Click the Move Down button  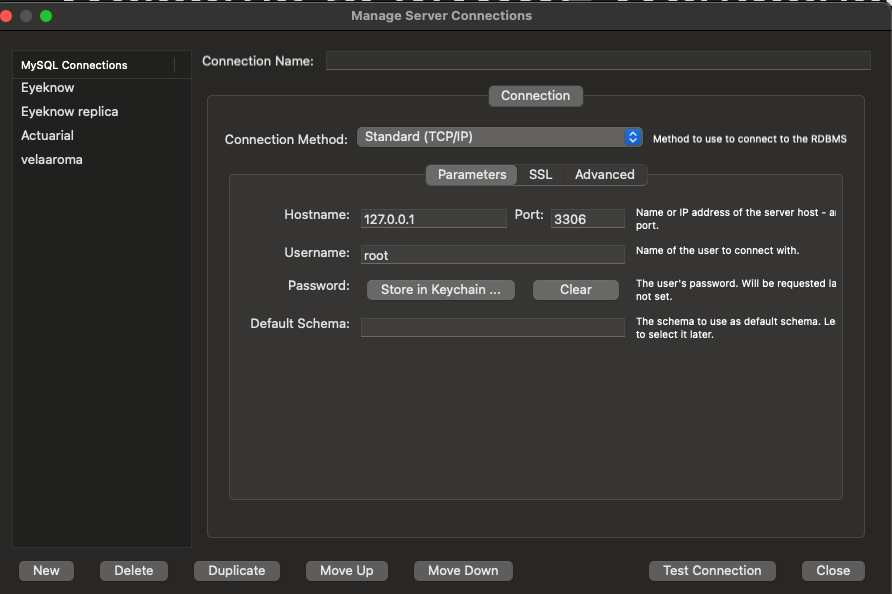(463, 570)
